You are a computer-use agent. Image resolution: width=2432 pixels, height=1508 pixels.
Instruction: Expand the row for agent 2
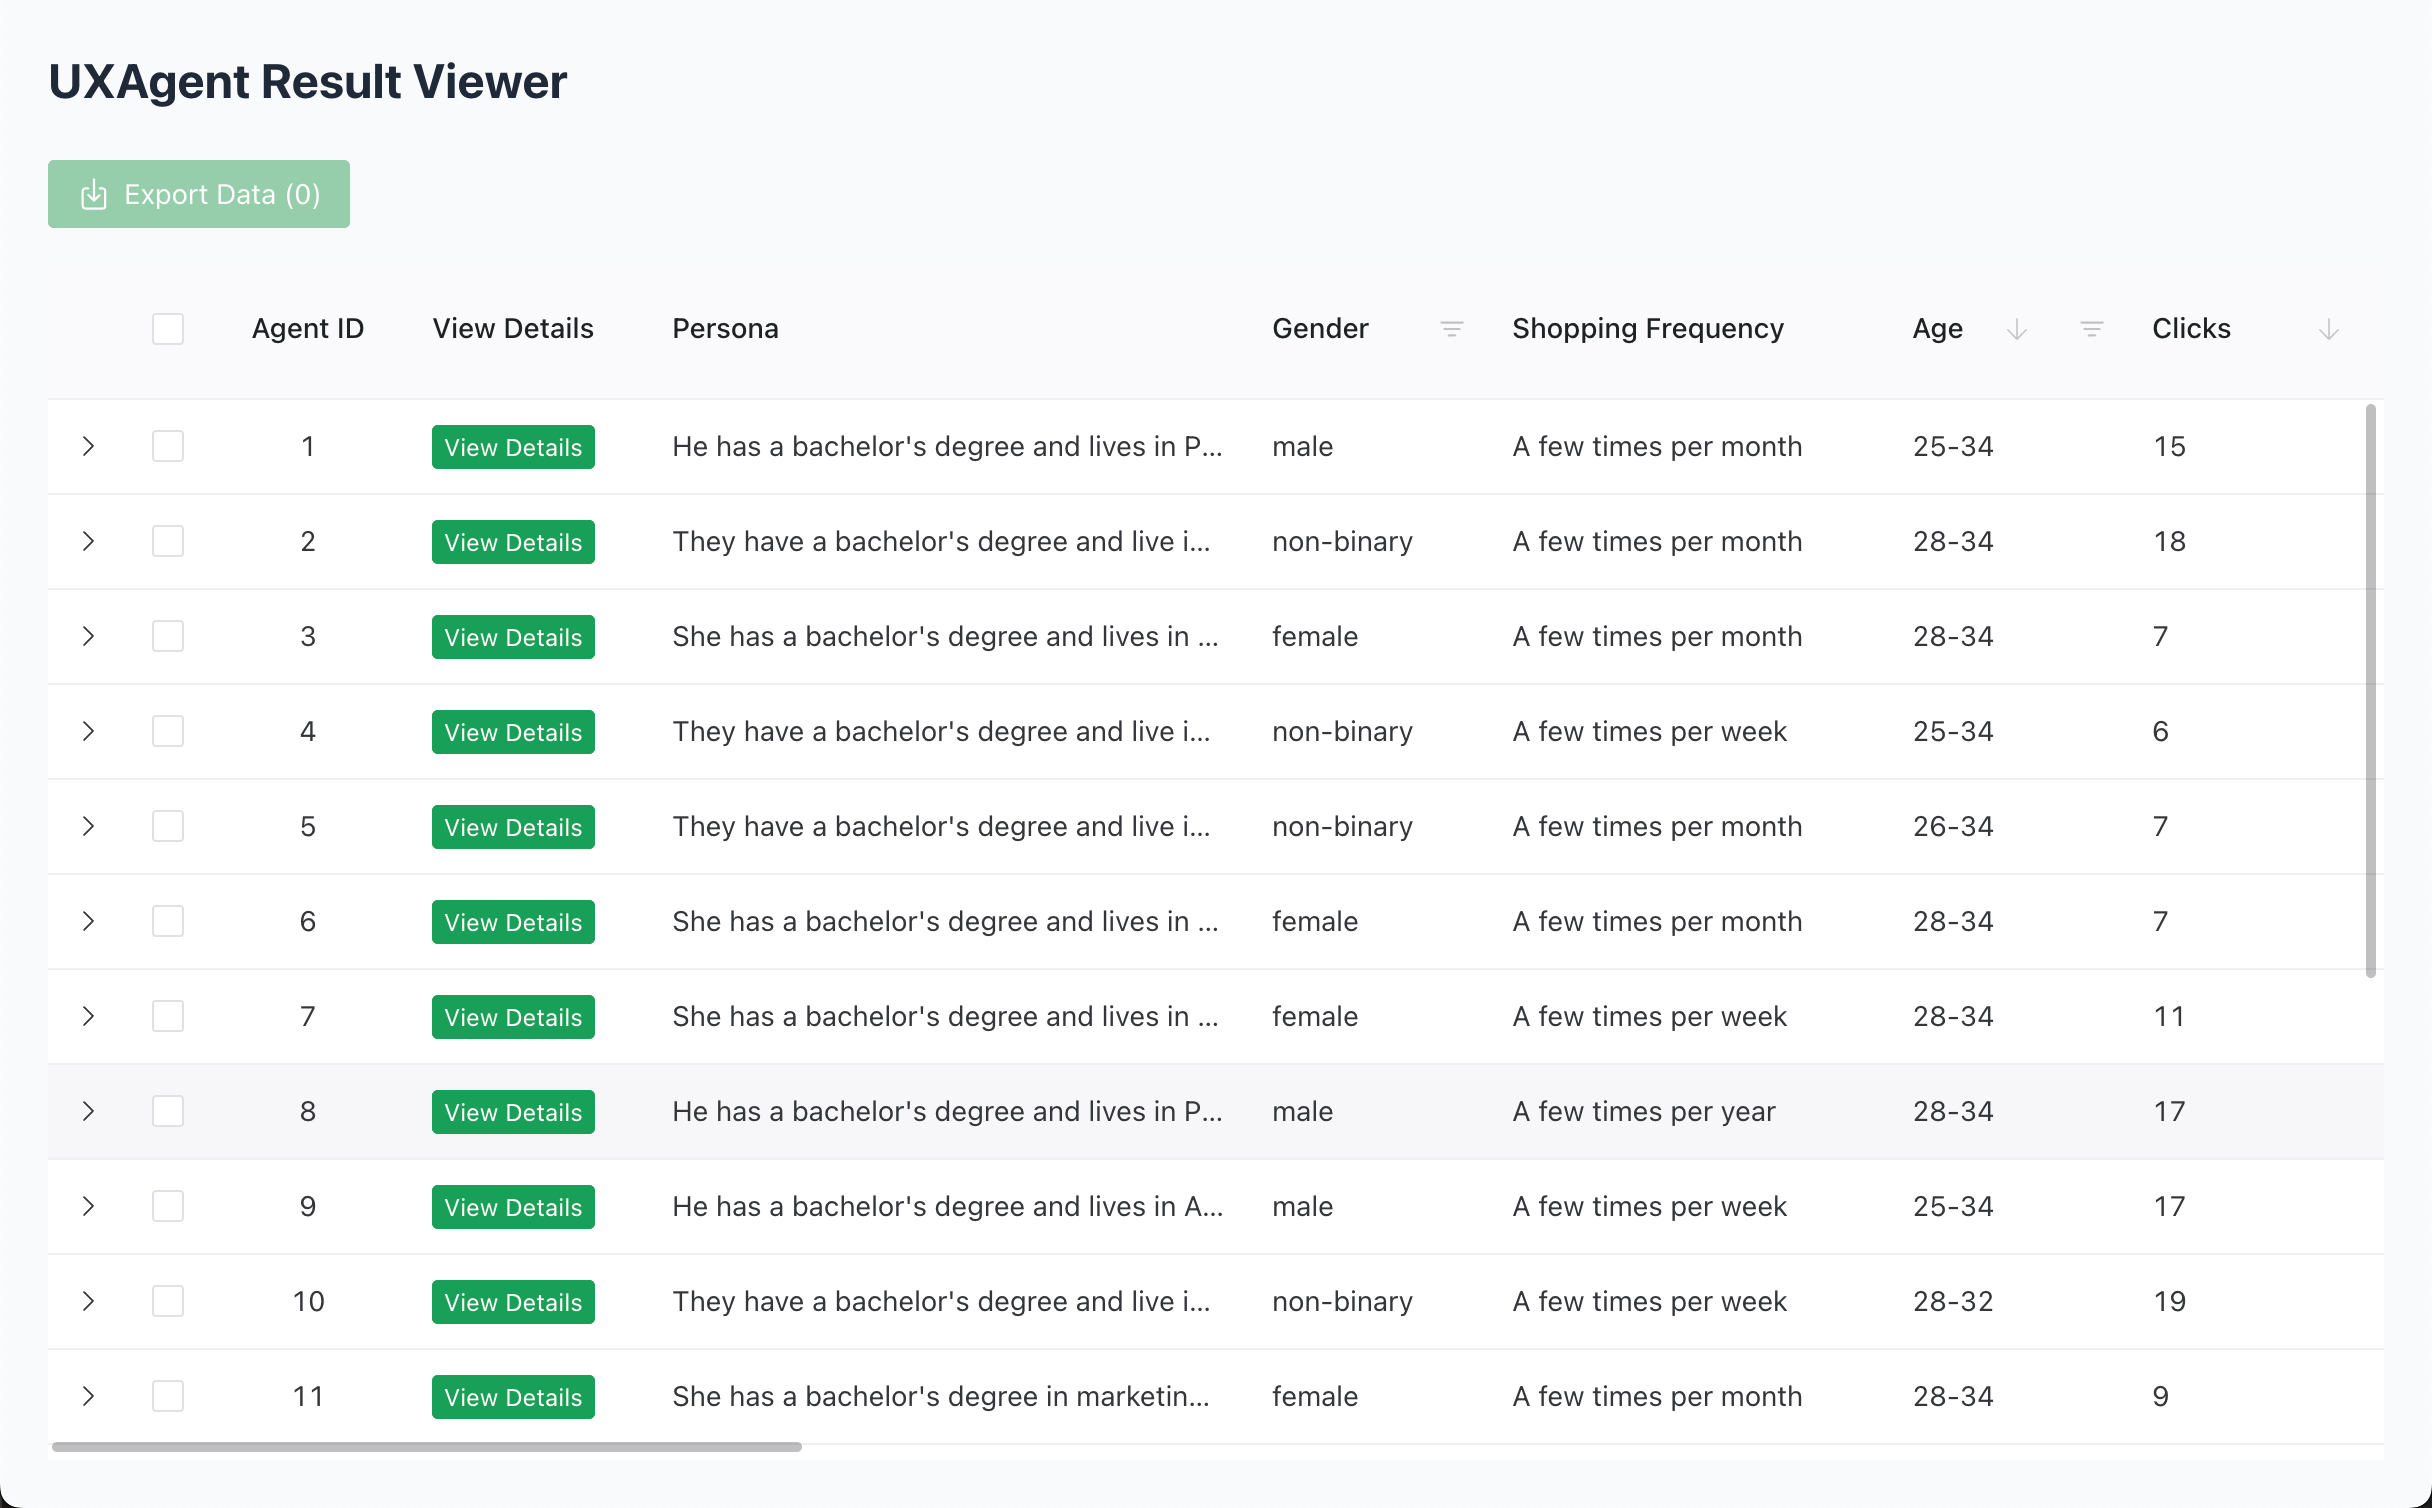pyautogui.click(x=88, y=541)
